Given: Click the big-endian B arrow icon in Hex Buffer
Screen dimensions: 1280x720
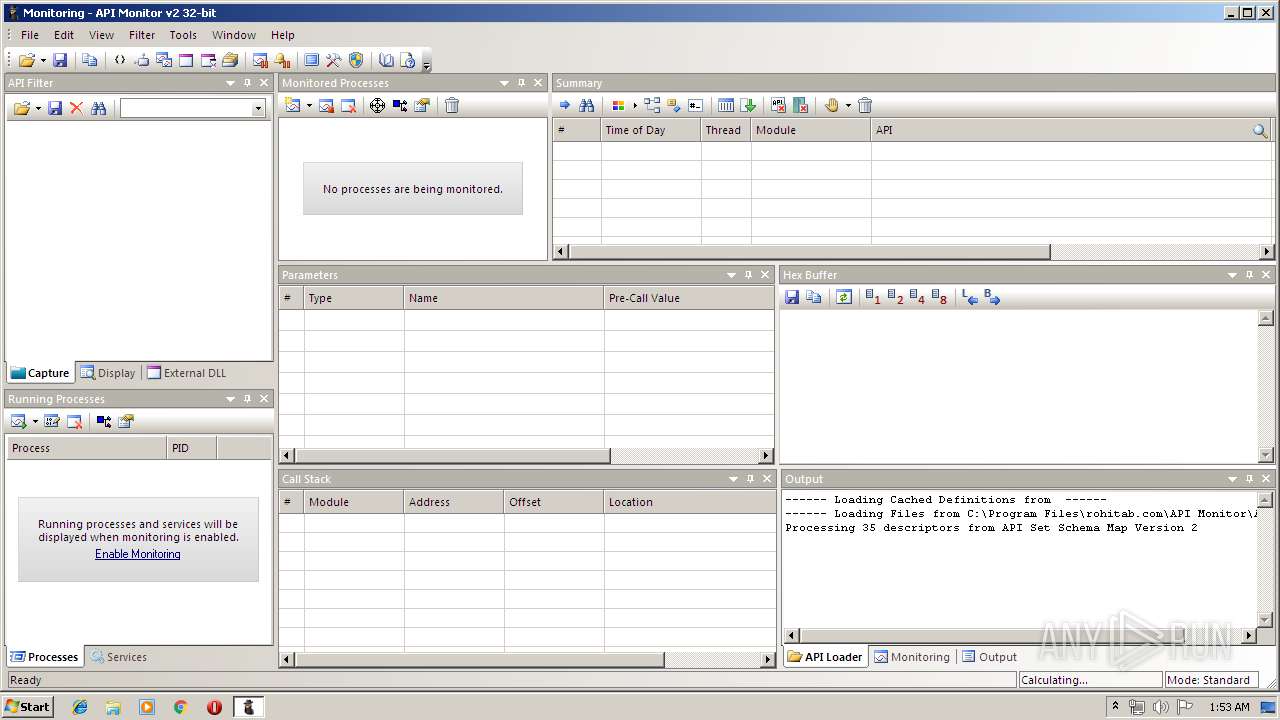Looking at the screenshot, I should [x=992, y=297].
